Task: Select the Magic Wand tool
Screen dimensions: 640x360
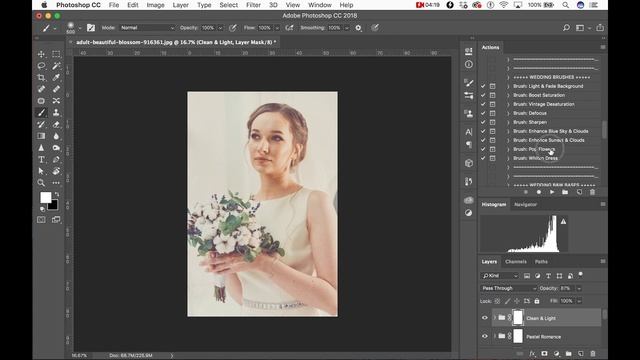Action: pyautogui.click(x=56, y=66)
